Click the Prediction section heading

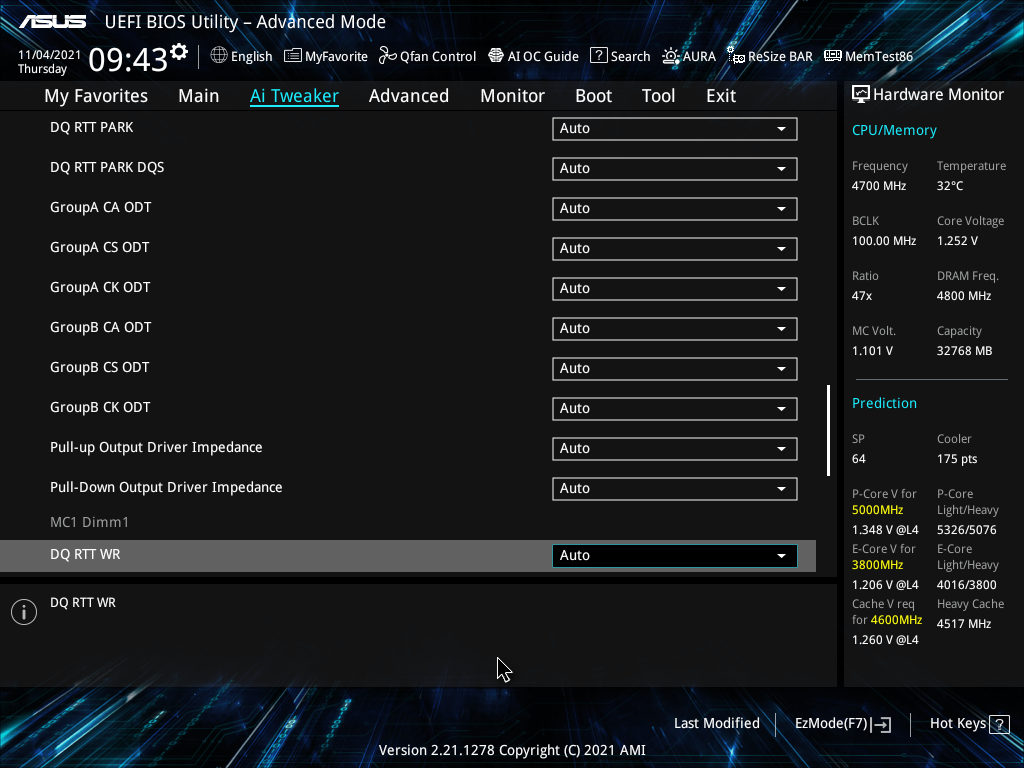[884, 404]
